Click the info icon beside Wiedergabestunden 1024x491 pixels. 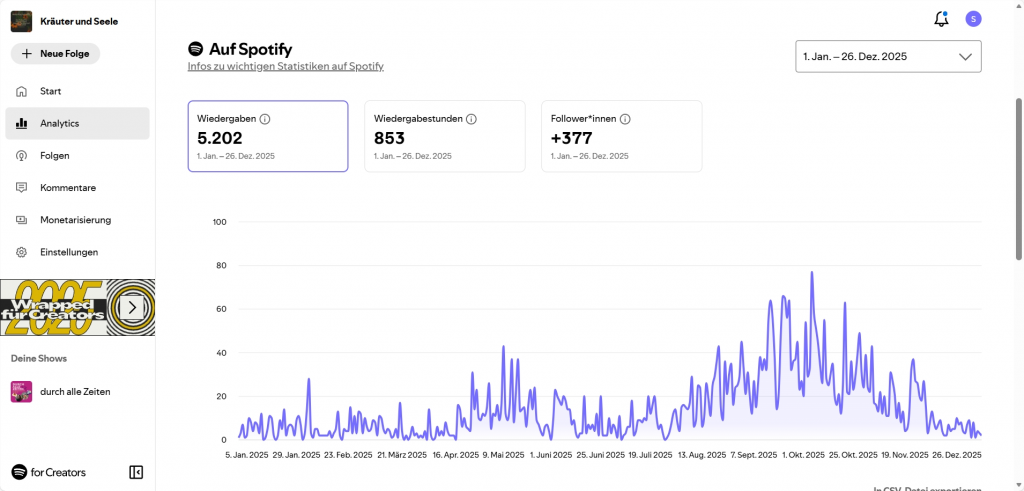pos(471,118)
